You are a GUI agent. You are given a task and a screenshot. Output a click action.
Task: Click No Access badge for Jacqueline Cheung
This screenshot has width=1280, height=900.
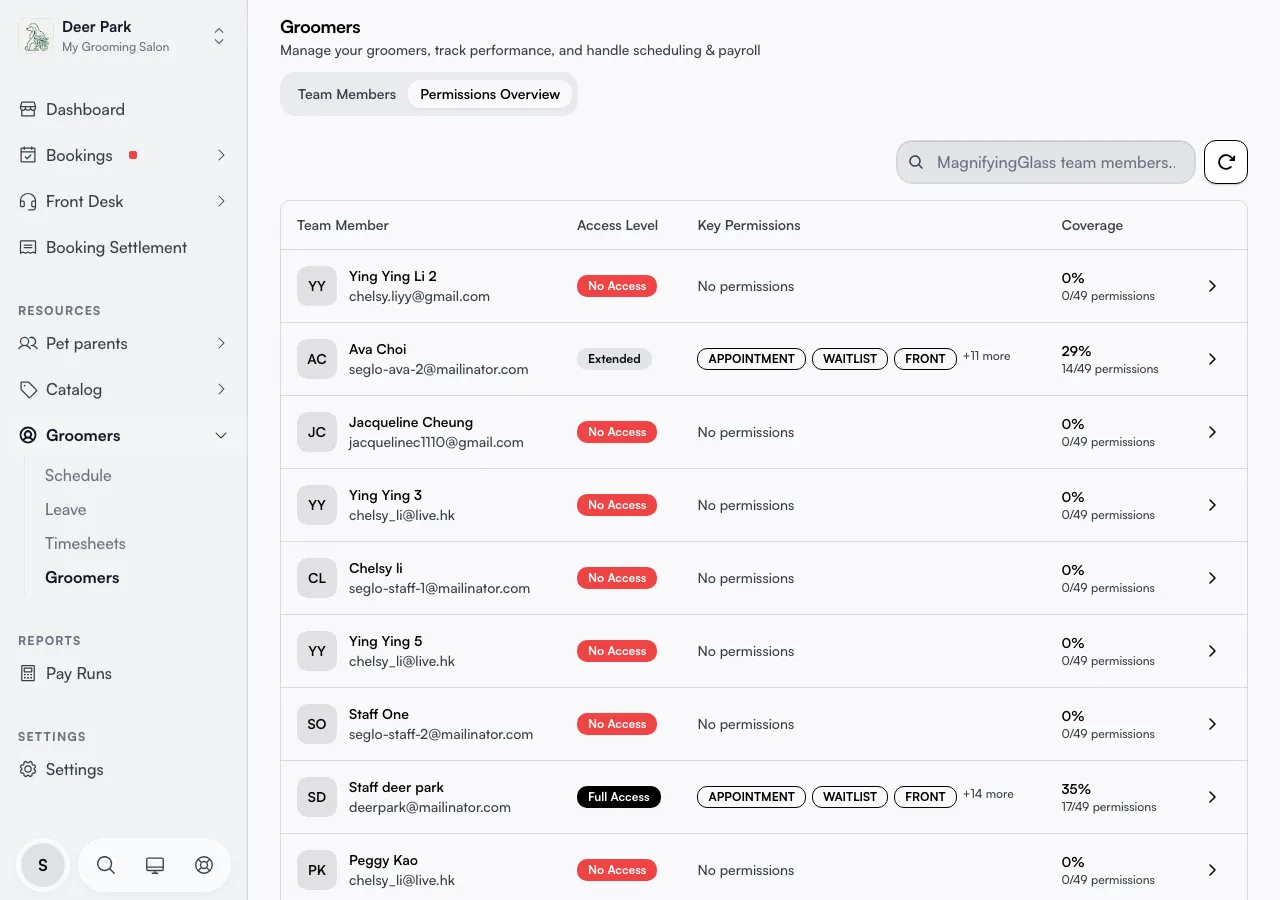click(x=617, y=432)
